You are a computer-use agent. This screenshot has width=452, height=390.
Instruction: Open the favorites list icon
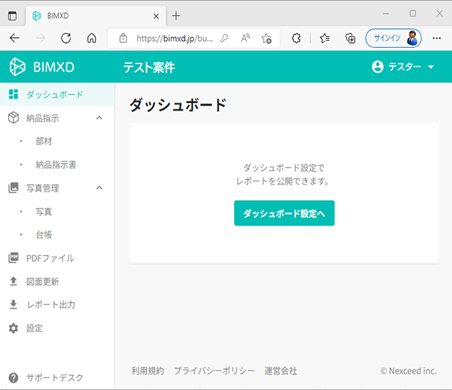click(x=324, y=38)
